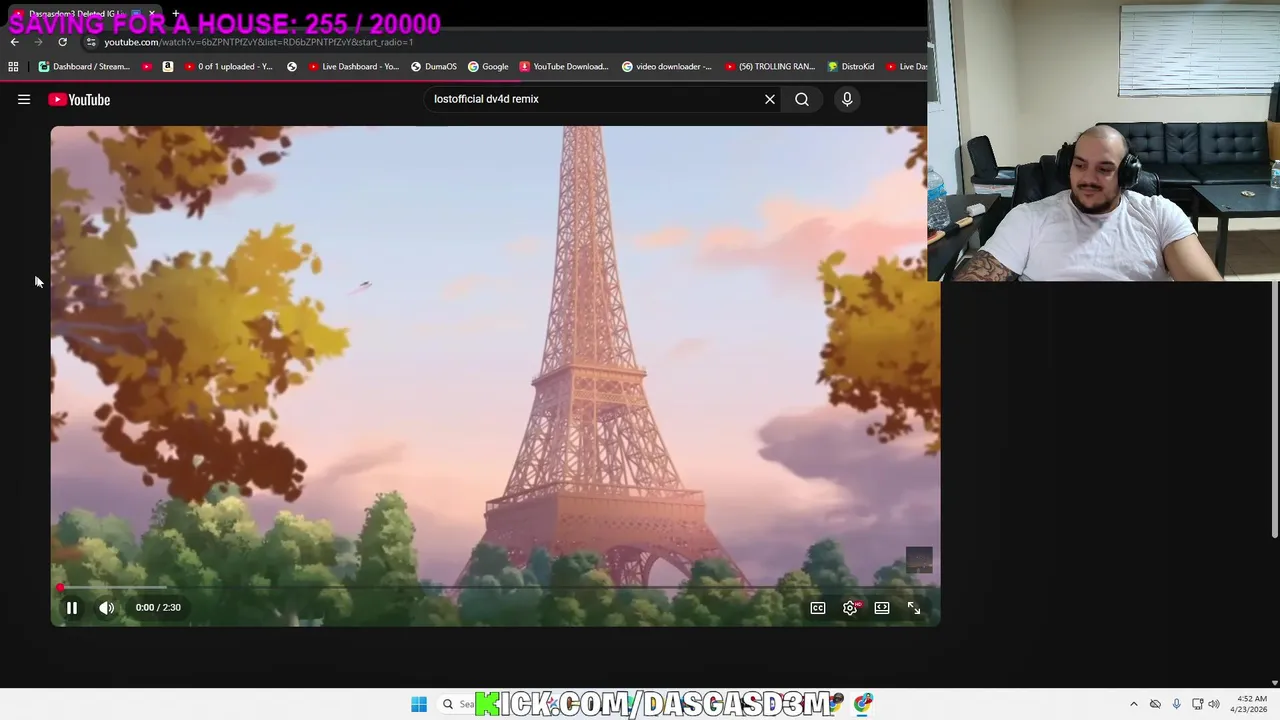The width and height of the screenshot is (1280, 720).
Task: Open the 'YouTube Download...' bookmark
Action: [x=564, y=67]
